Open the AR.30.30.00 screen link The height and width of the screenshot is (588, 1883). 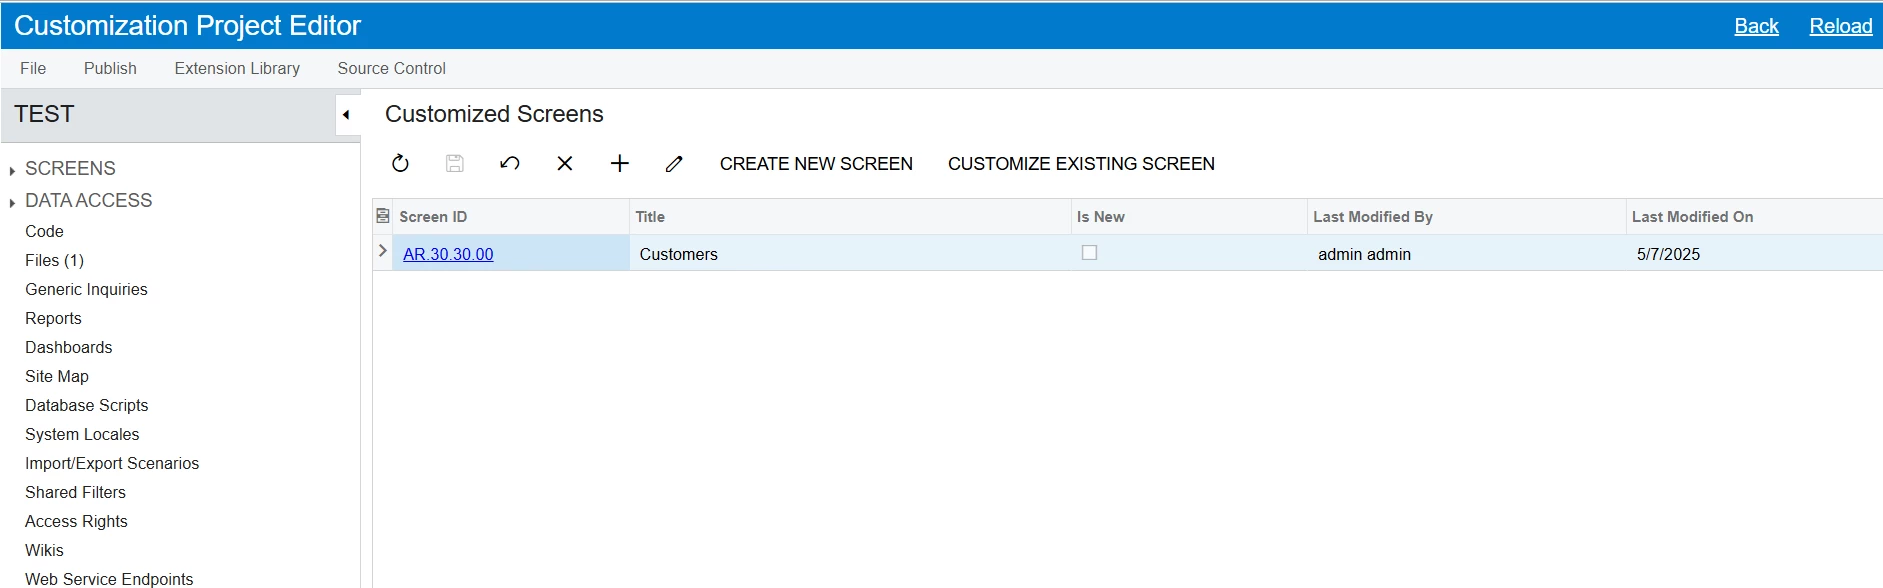point(448,254)
